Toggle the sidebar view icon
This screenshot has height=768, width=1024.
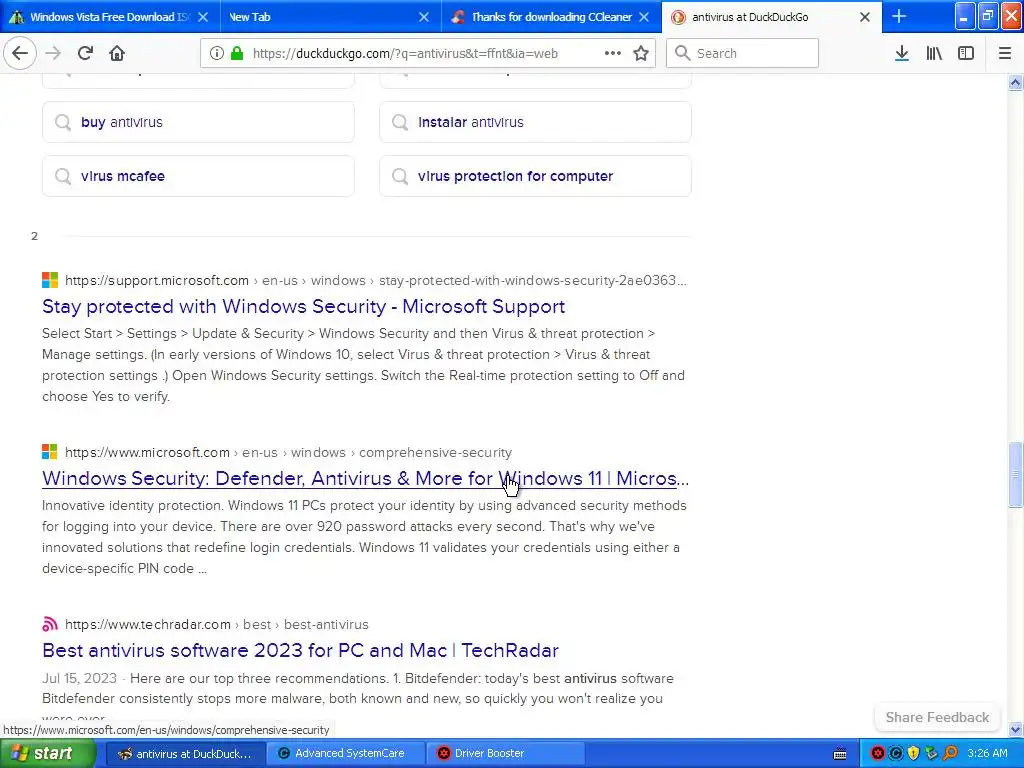[966, 53]
